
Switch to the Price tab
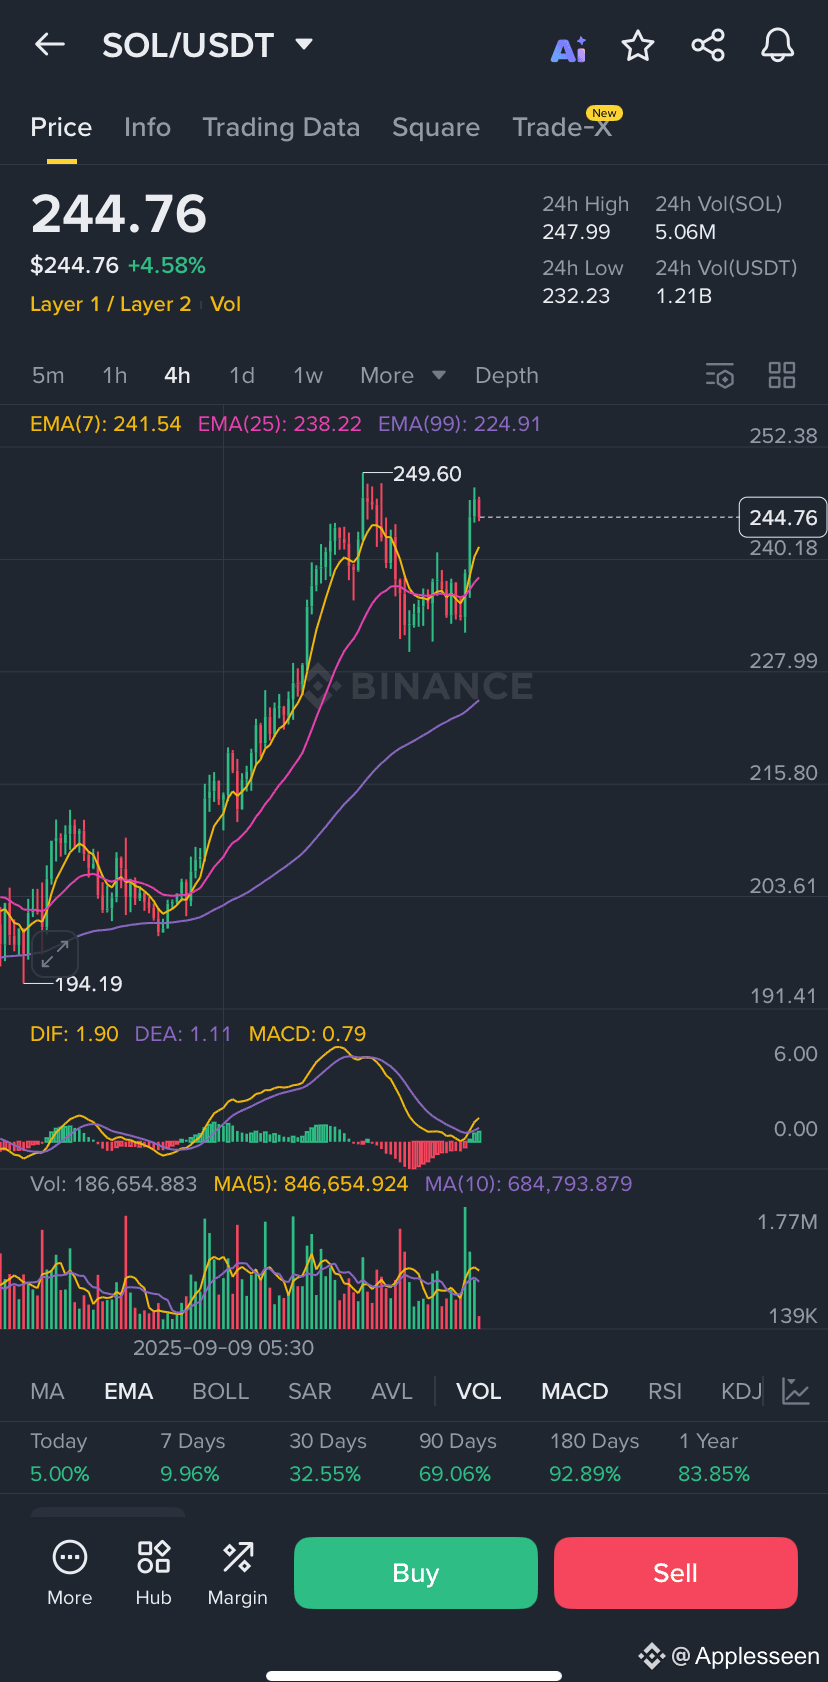click(61, 127)
